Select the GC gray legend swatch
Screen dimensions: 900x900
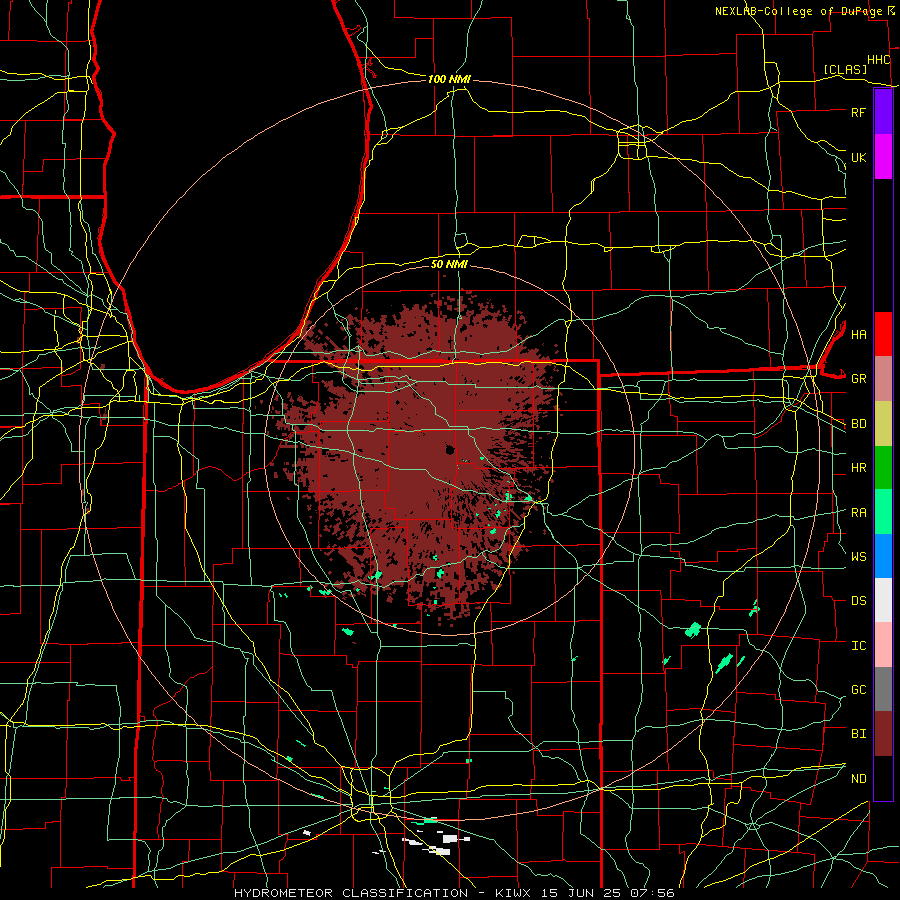[883, 689]
